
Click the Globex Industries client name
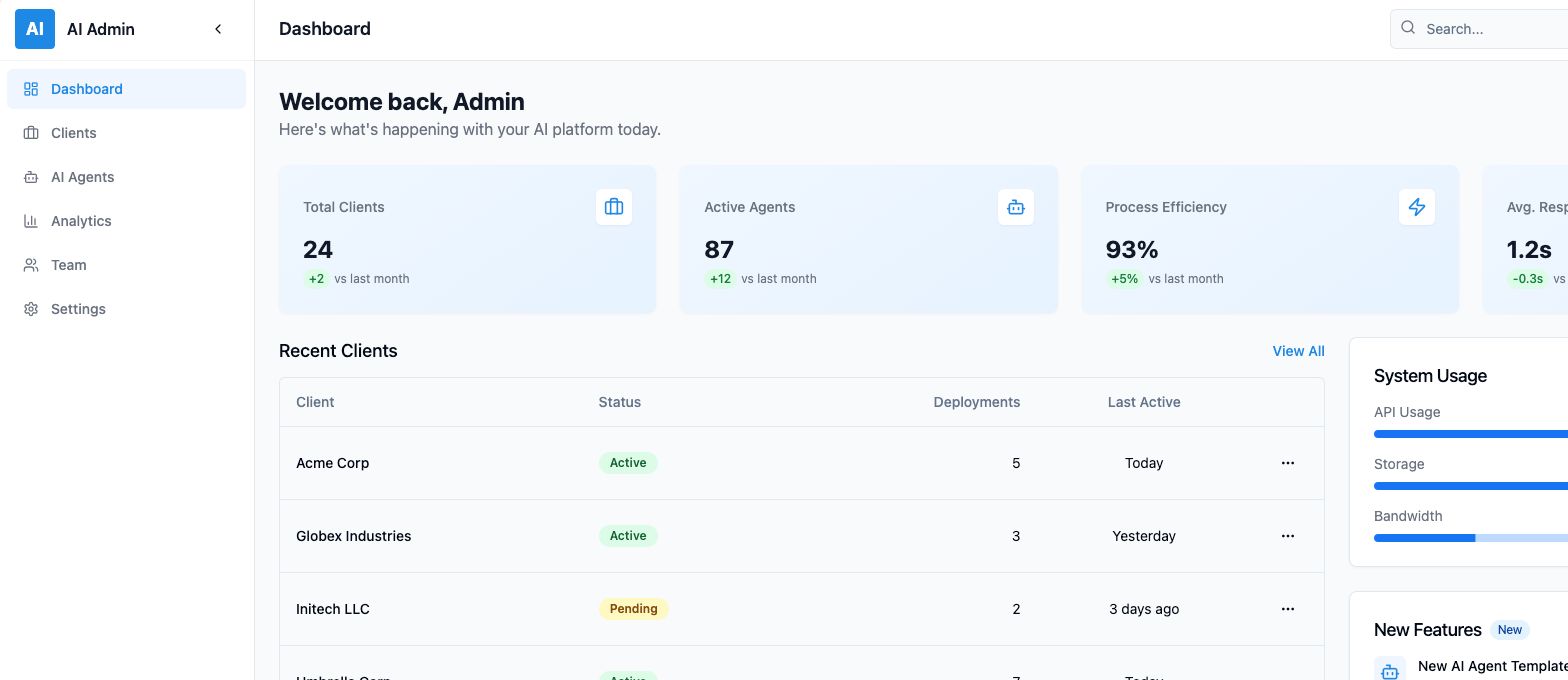click(354, 536)
